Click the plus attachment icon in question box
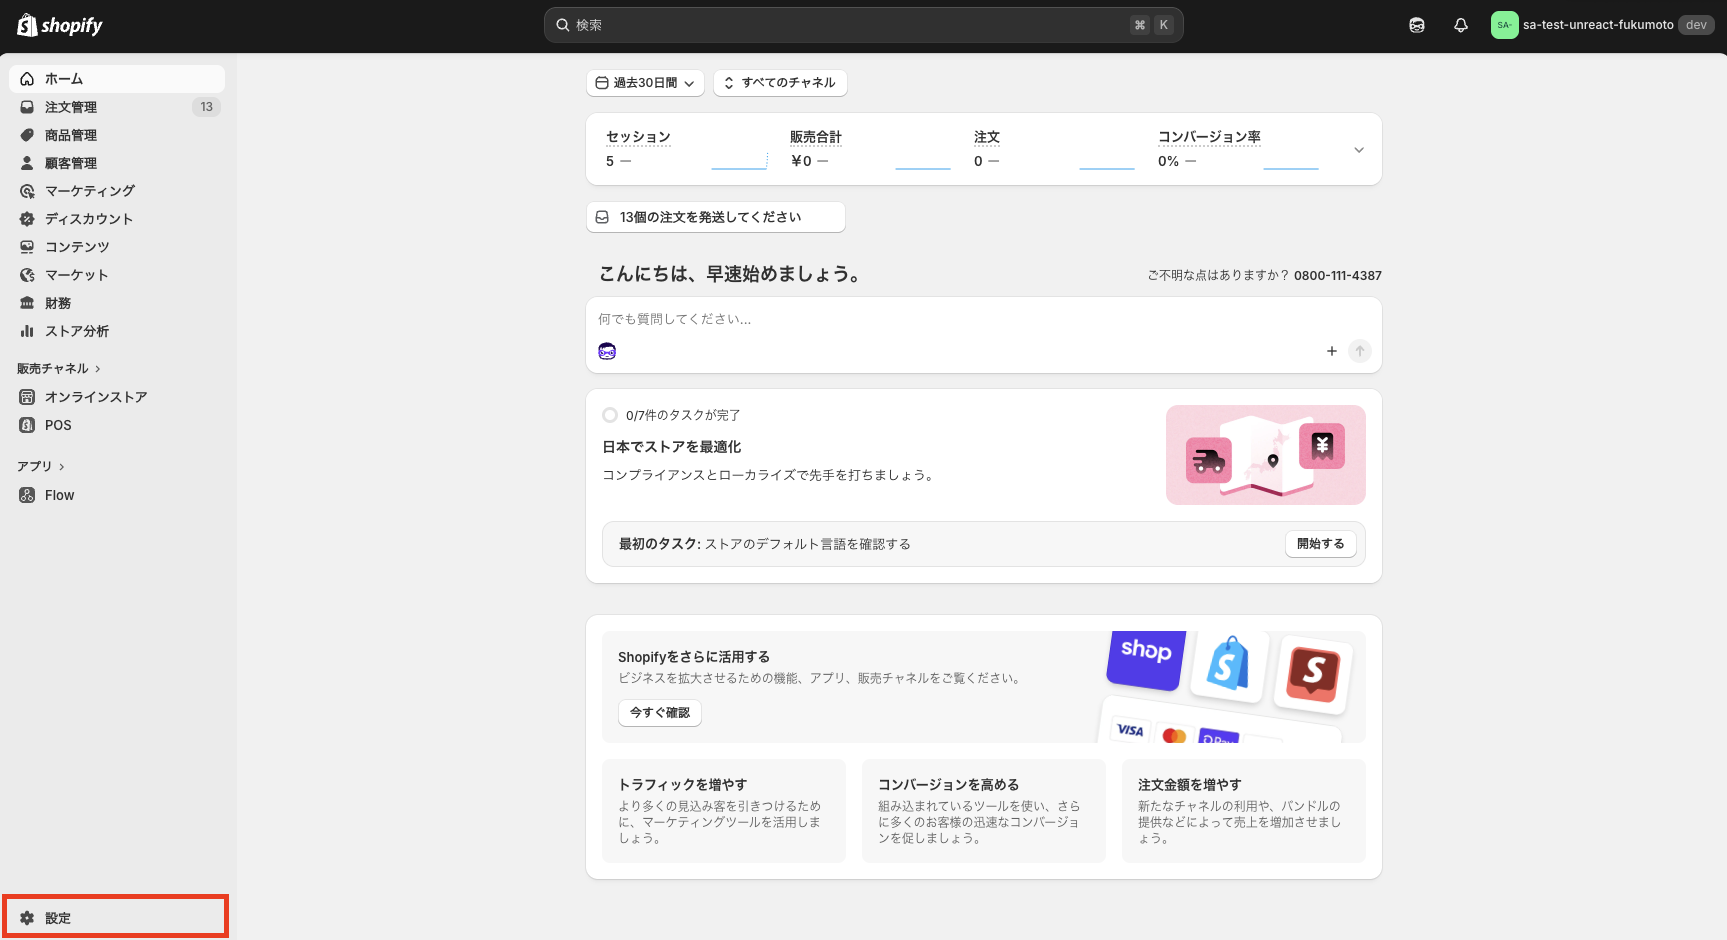Image resolution: width=1727 pixels, height=940 pixels. click(x=1332, y=351)
